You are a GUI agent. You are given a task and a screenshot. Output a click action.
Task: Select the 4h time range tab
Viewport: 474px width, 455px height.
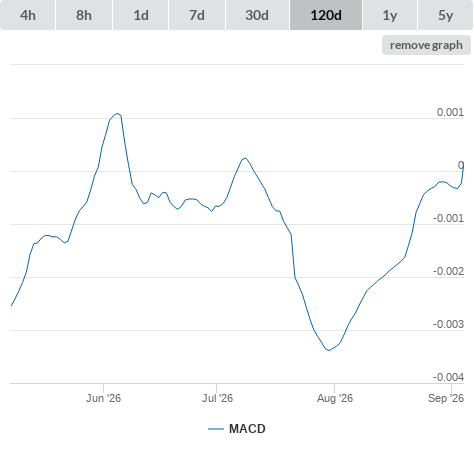click(28, 15)
